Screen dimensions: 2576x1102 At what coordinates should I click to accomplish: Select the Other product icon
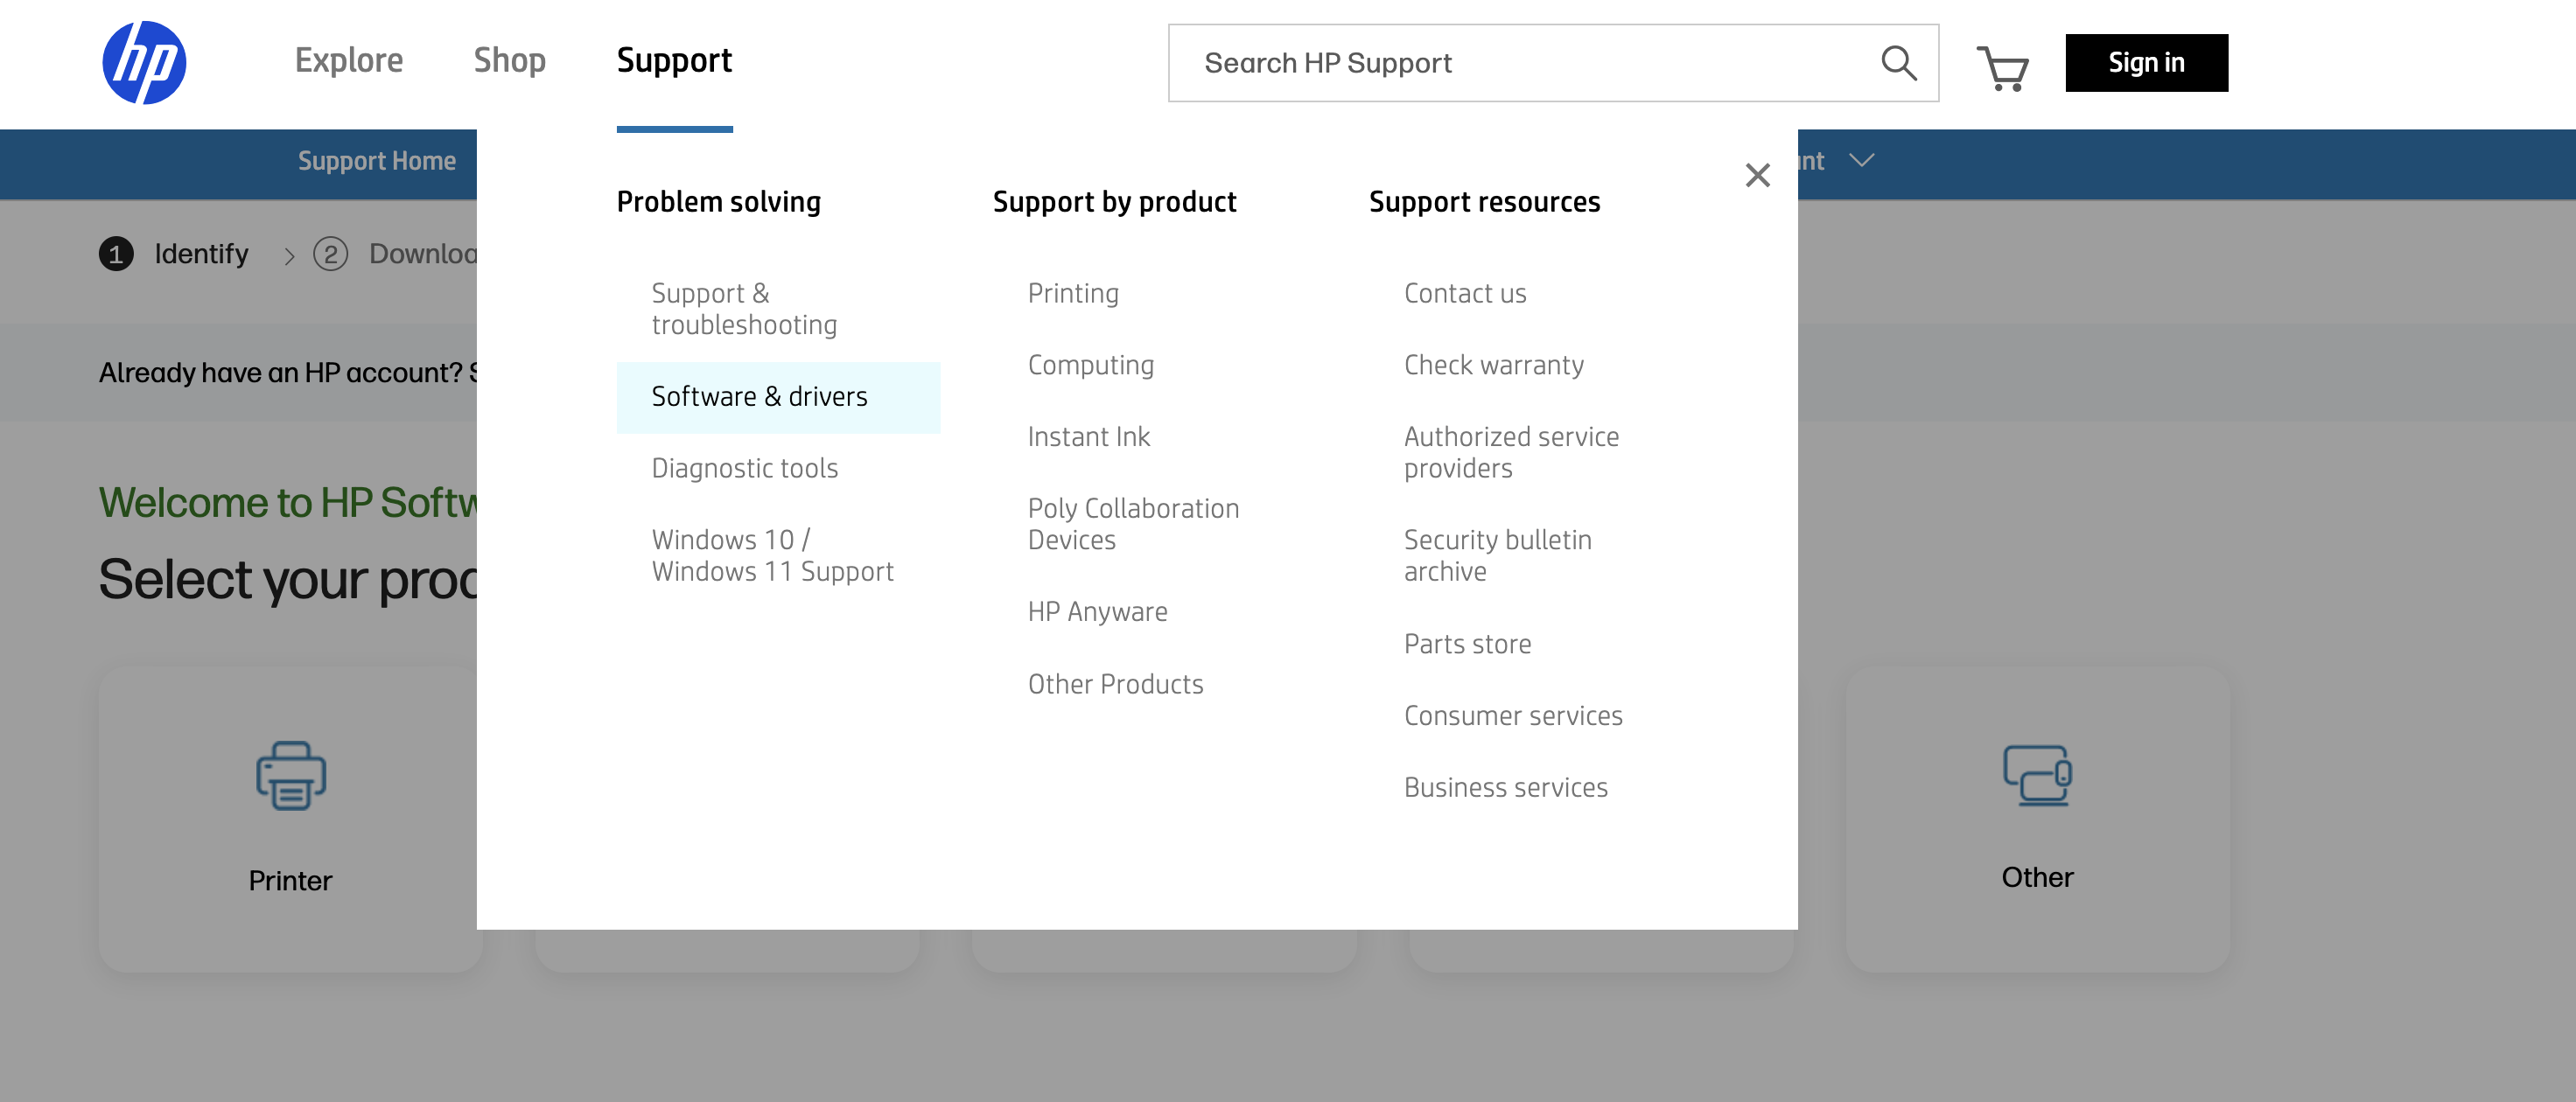(2036, 775)
